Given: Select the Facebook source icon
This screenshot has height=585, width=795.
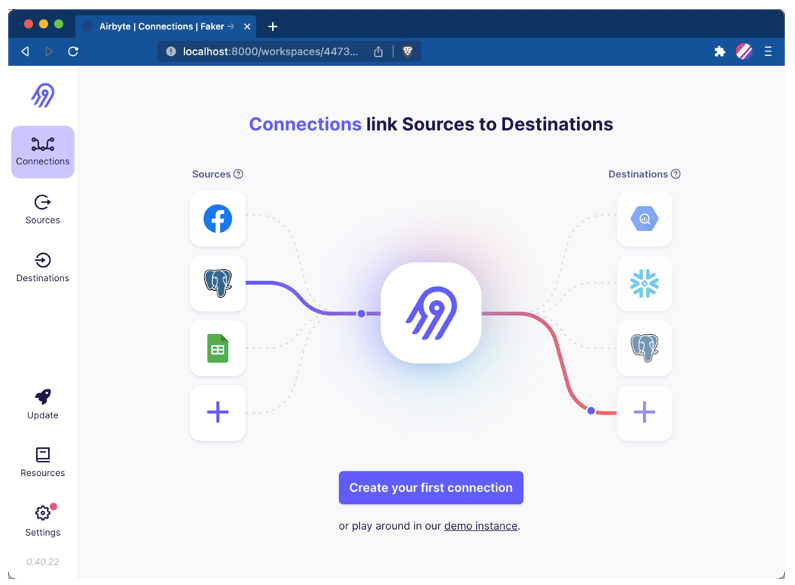Looking at the screenshot, I should [x=218, y=219].
